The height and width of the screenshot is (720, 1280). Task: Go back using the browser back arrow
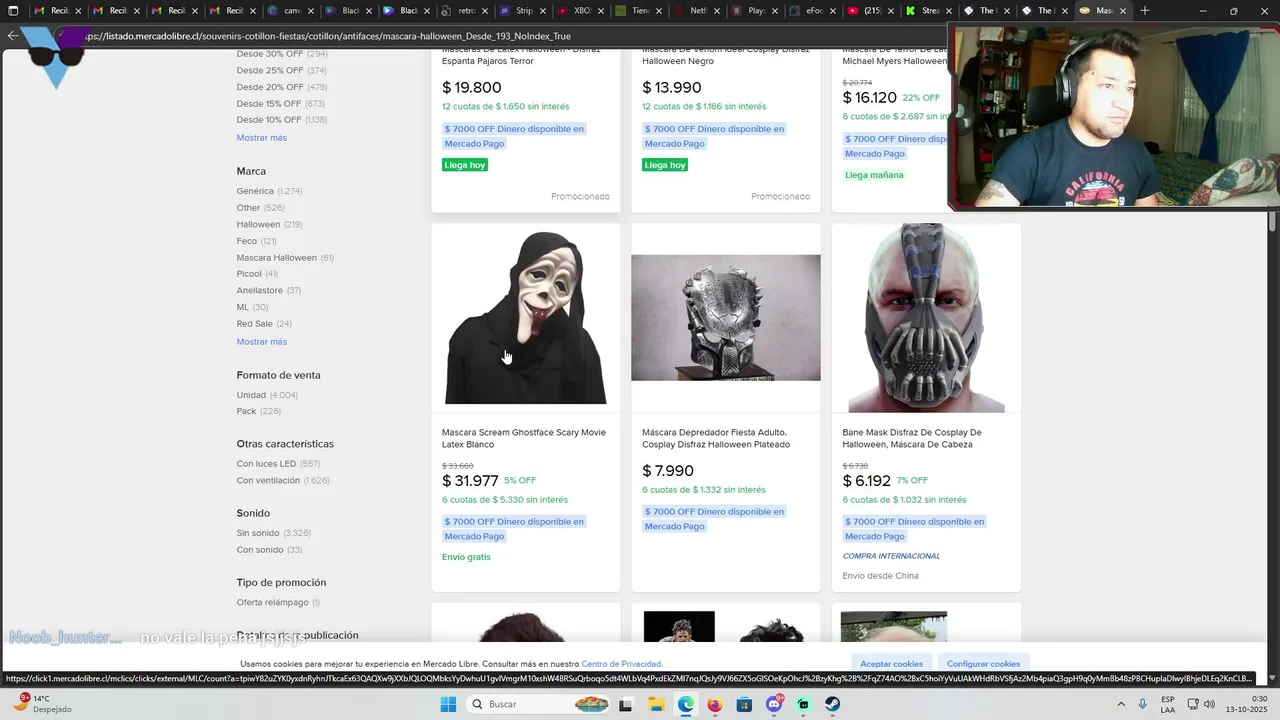coord(12,36)
